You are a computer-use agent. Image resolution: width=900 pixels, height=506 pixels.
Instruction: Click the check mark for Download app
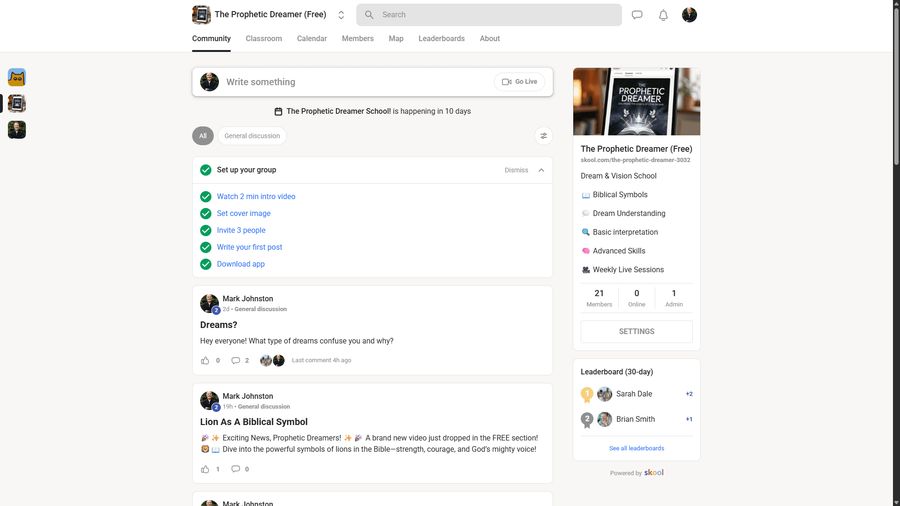pyautogui.click(x=205, y=264)
